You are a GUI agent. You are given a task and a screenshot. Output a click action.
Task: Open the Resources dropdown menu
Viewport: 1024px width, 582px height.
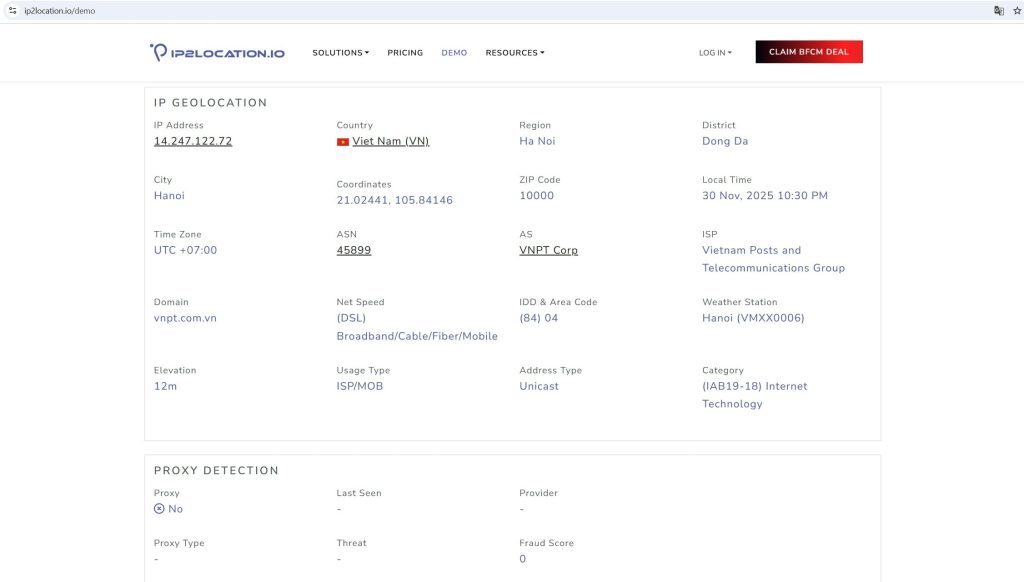pos(514,53)
